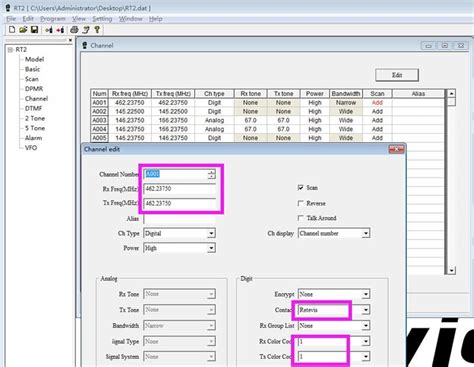Viewport: 474px width, 367px height.
Task: Open the Program menu
Action: point(53,19)
